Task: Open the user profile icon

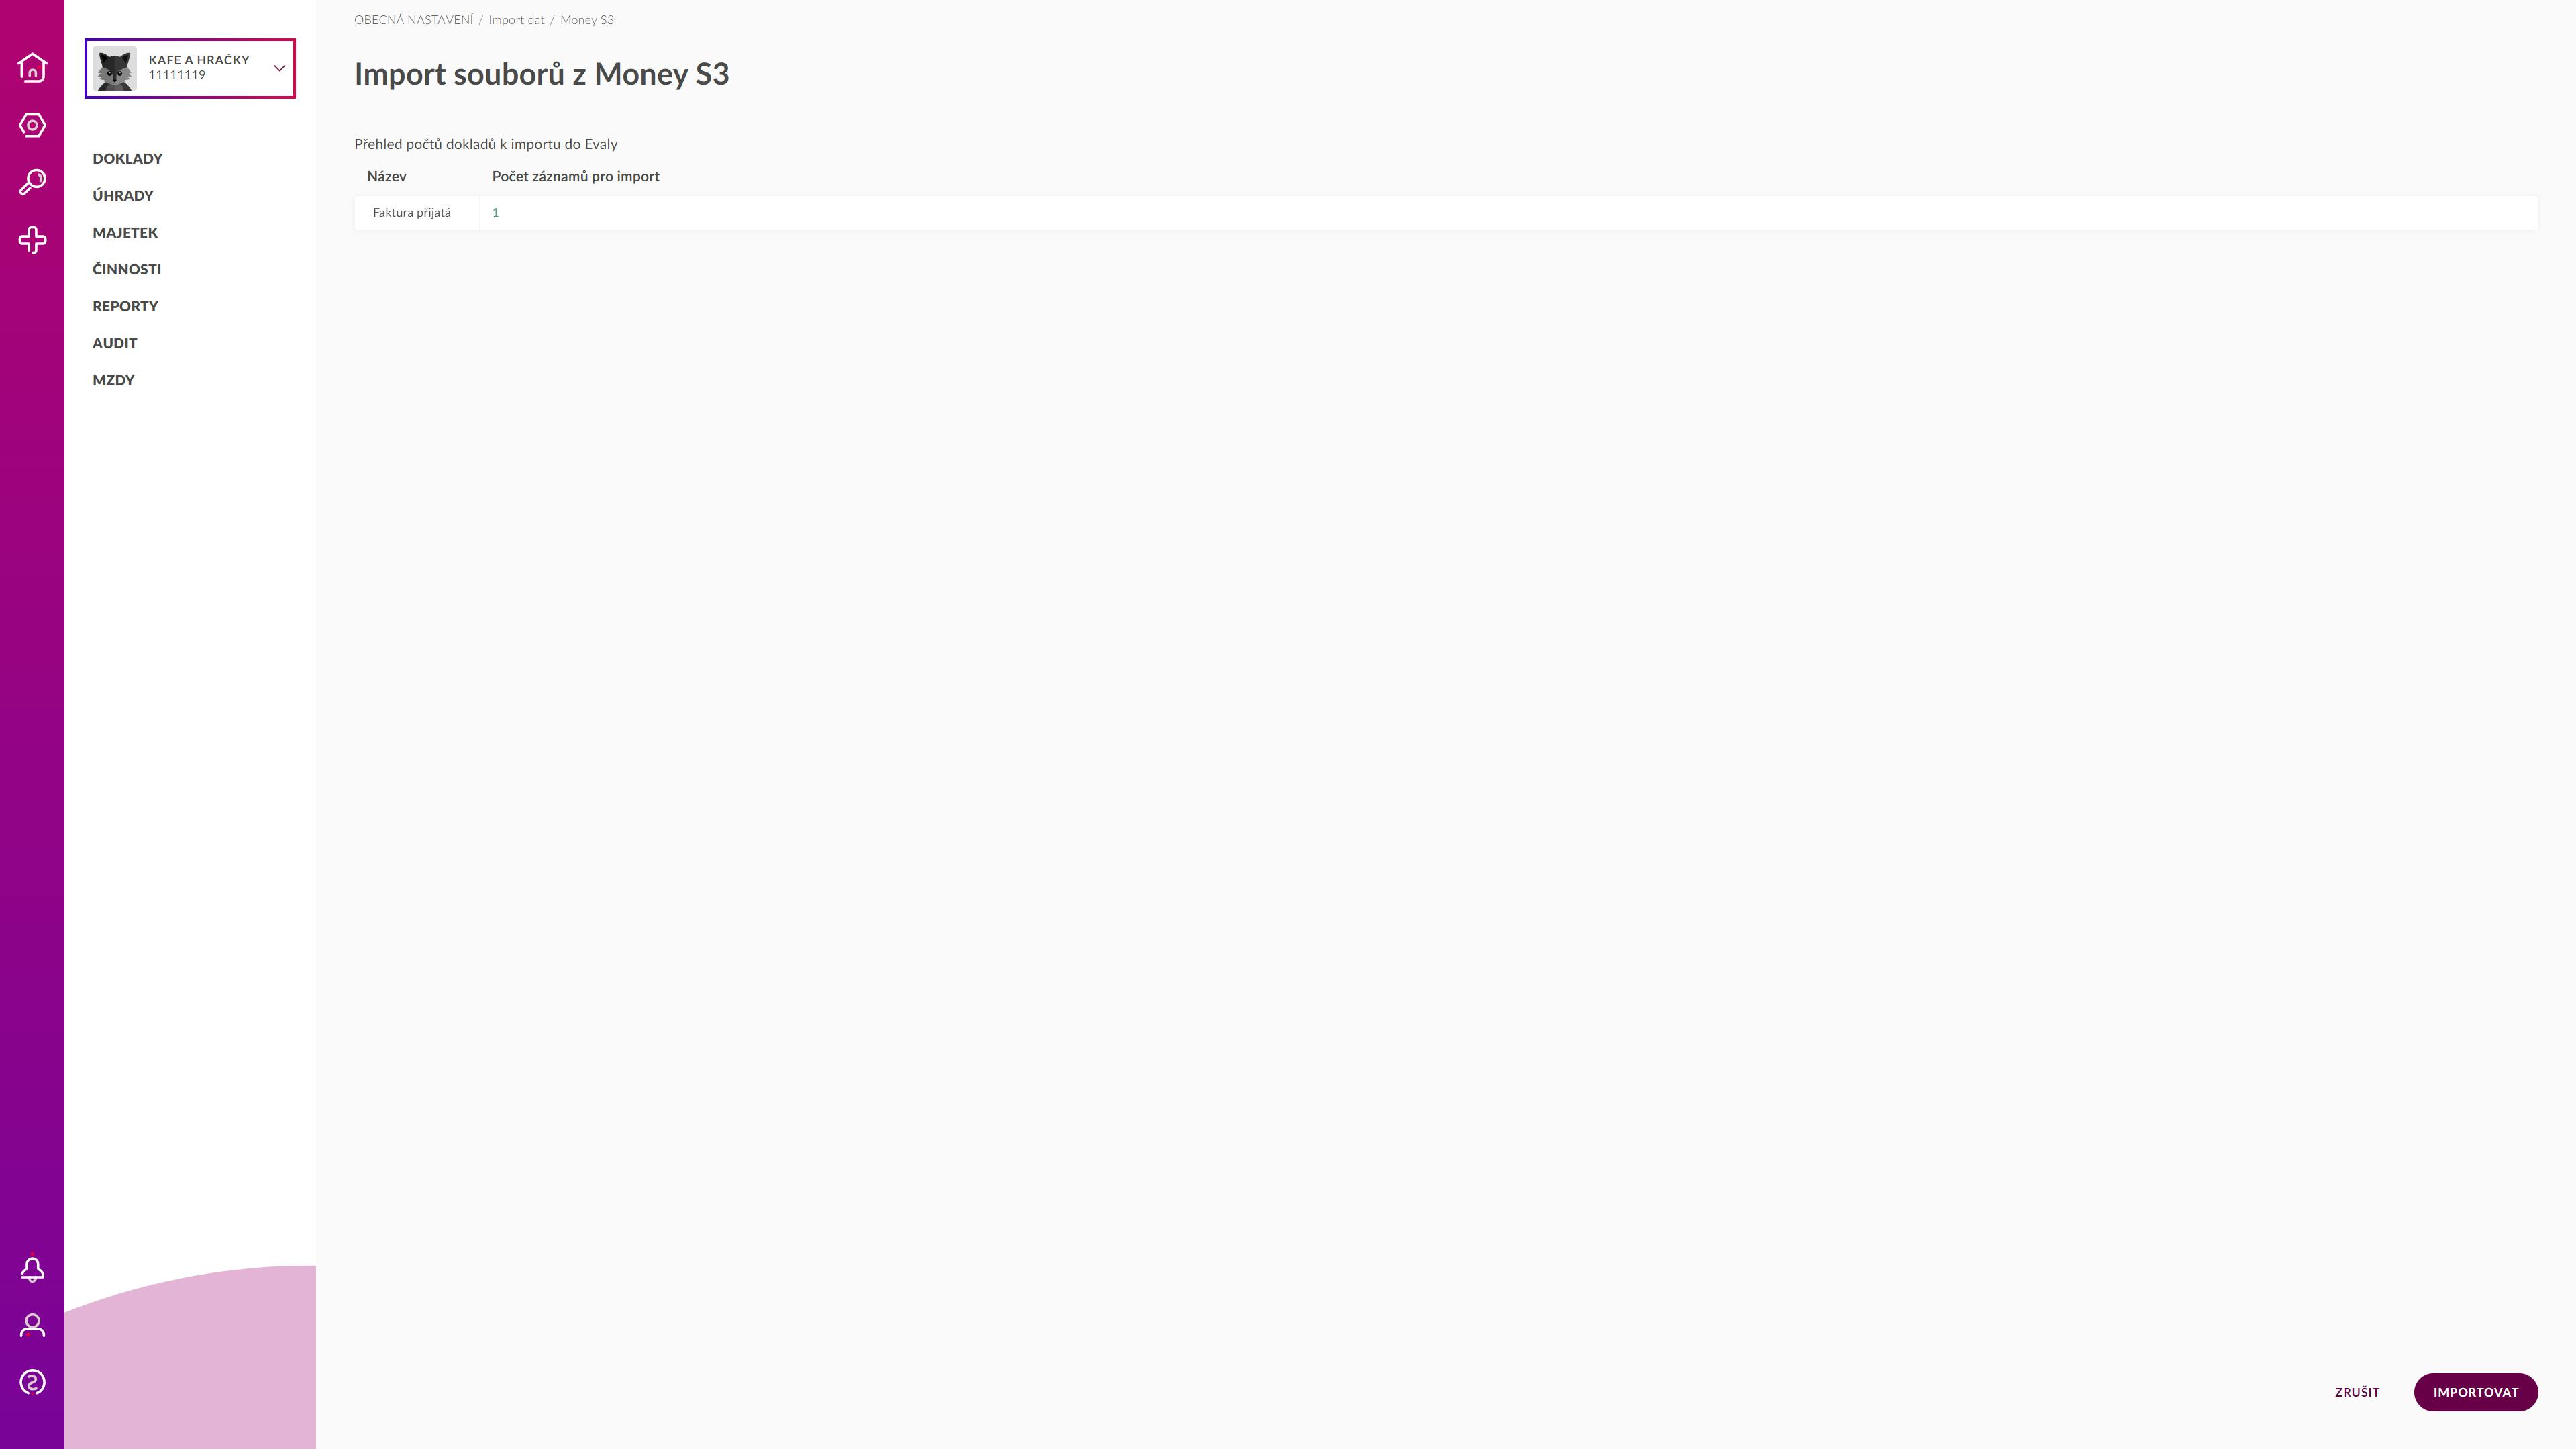Action: point(32,1326)
